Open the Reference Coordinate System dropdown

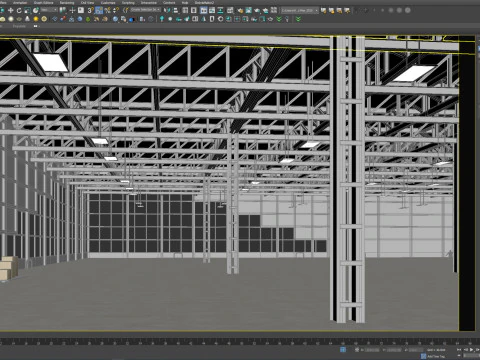click(x=49, y=10)
